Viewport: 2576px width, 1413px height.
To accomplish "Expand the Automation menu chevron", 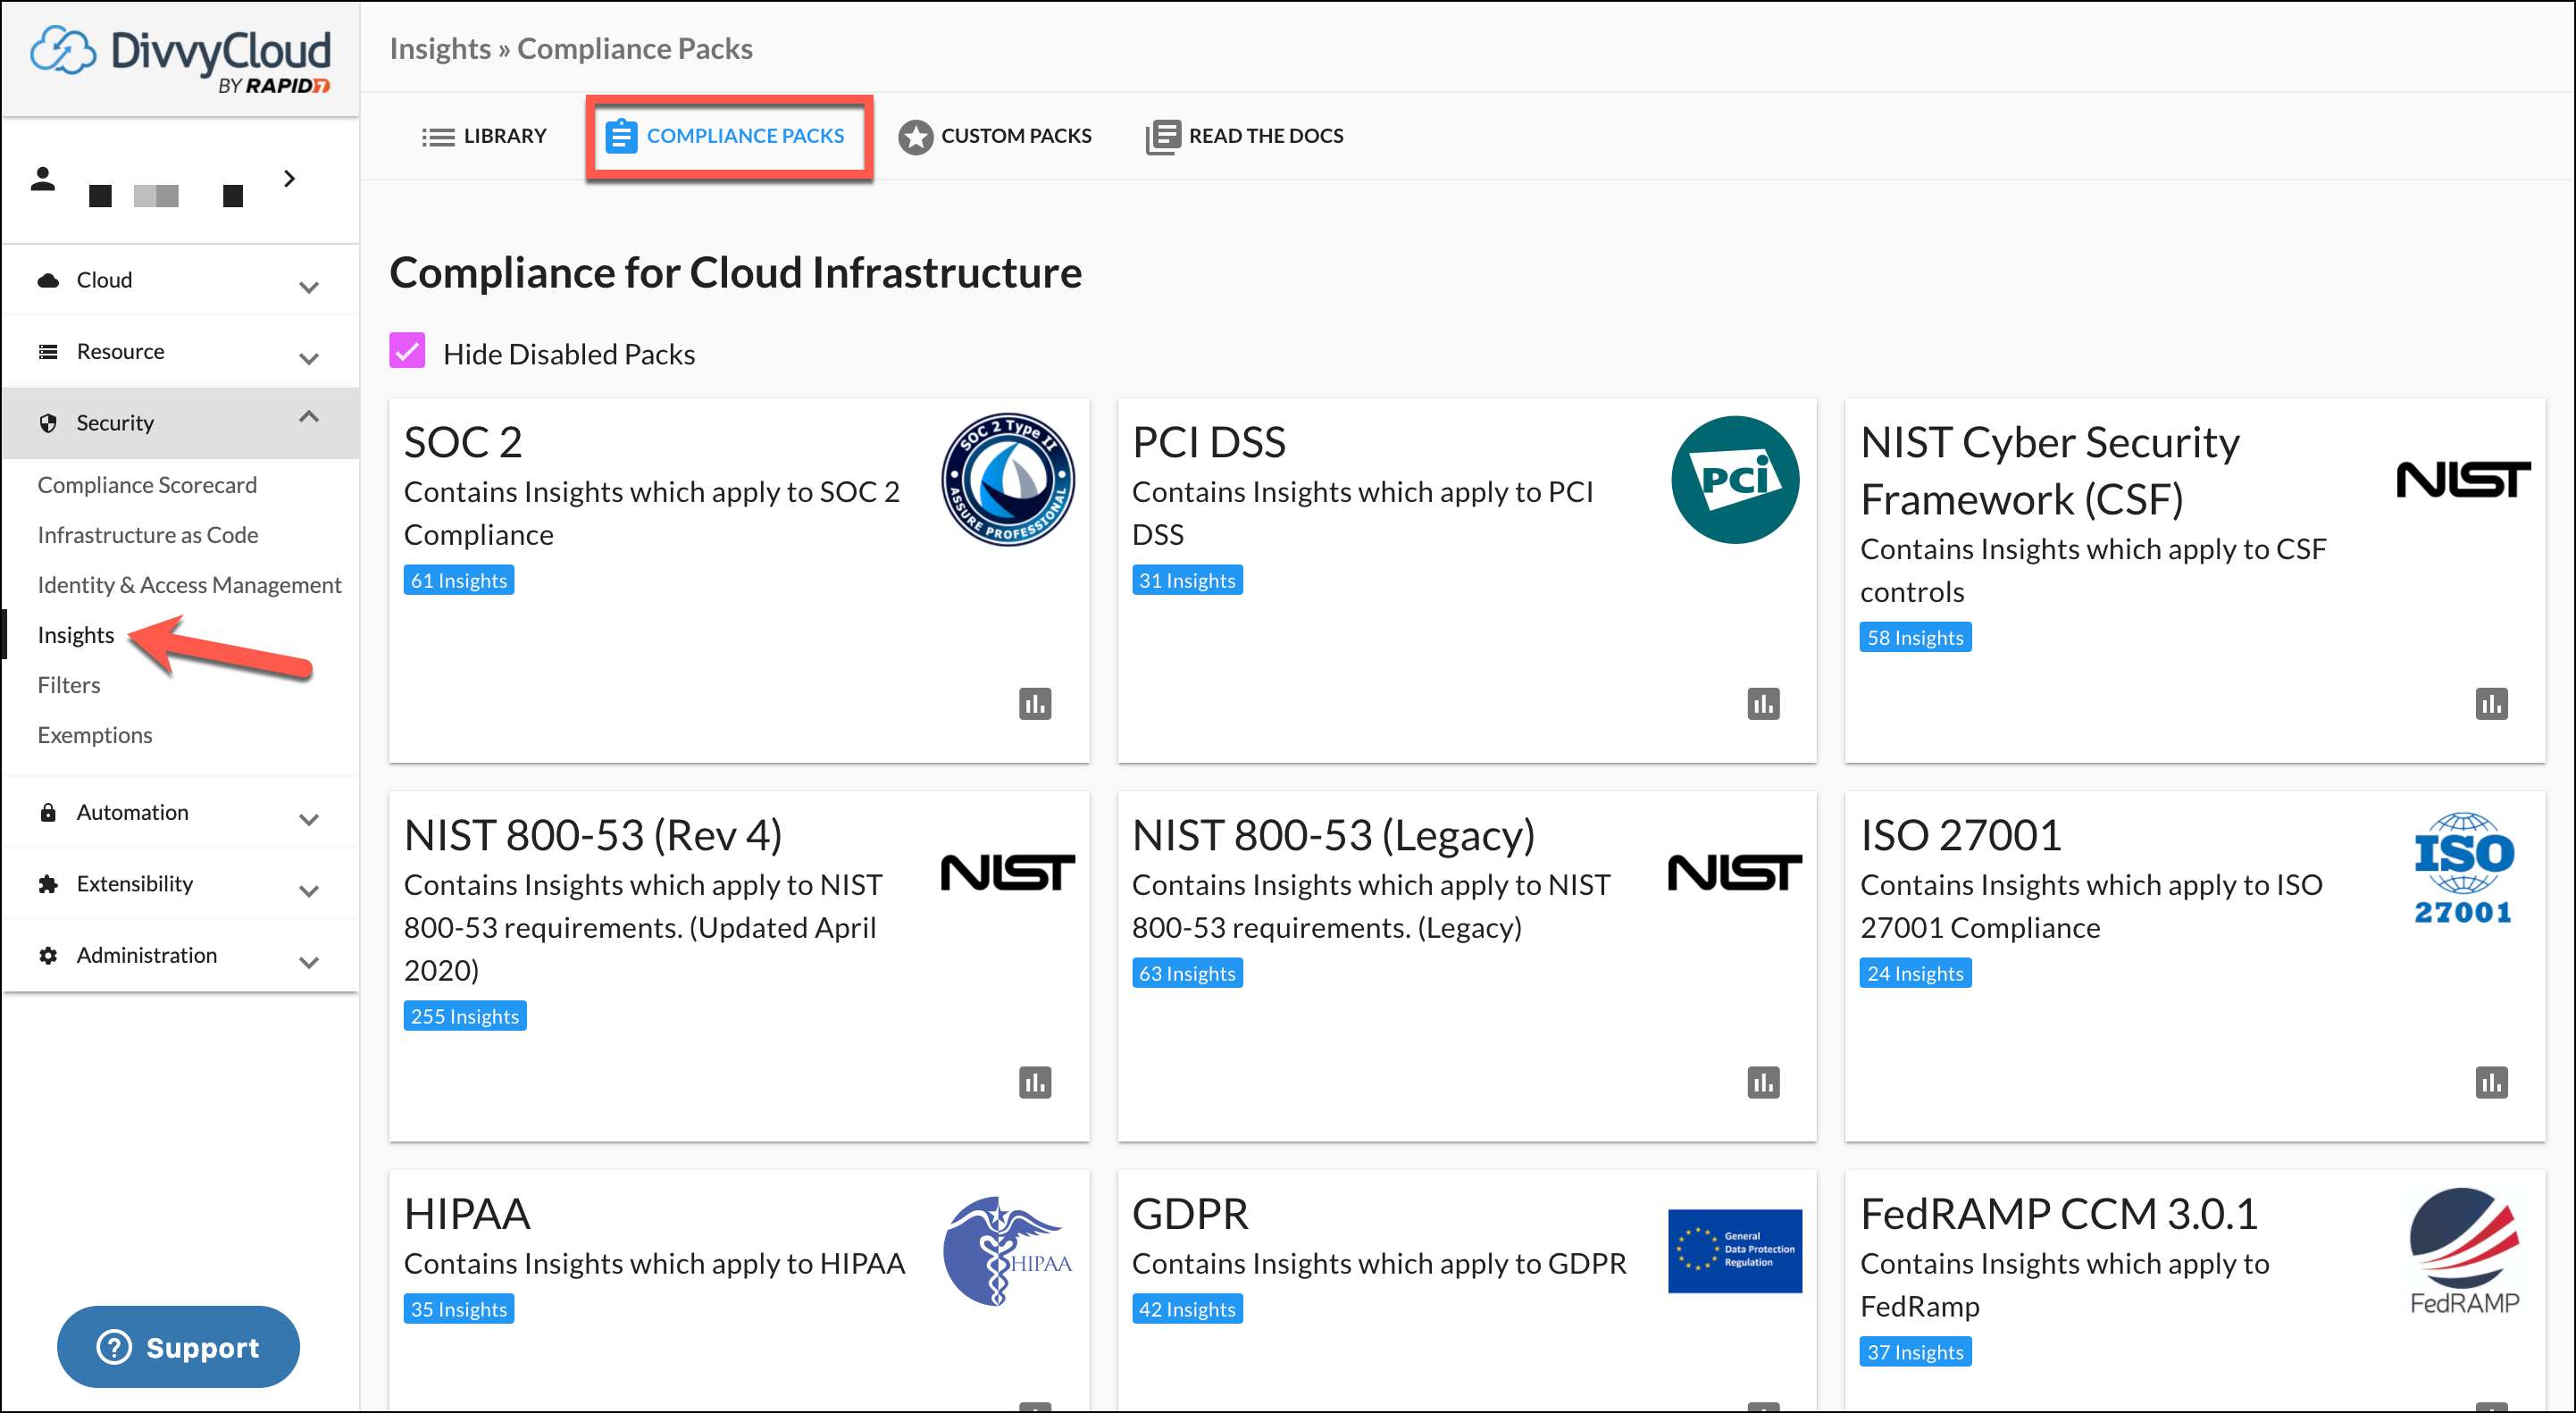I will point(309,820).
